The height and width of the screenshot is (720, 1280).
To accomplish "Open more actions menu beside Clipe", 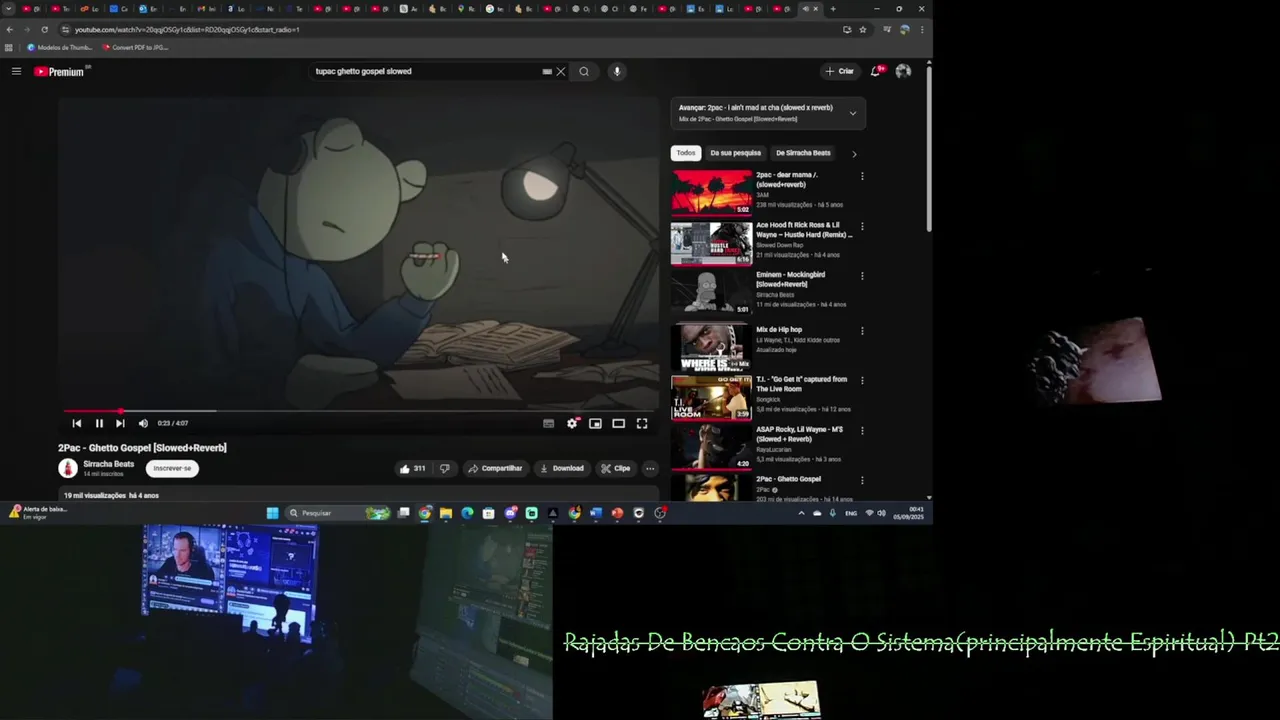I will click(650, 468).
